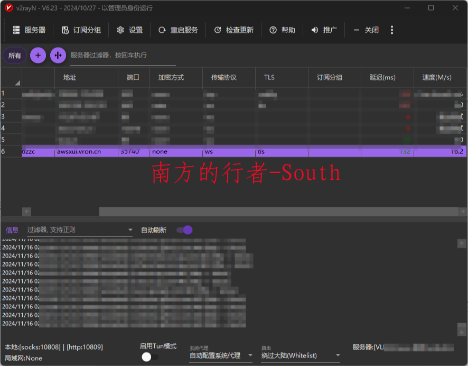Image resolution: width=468 pixels, height=366 pixels.
Task: Click 重启服务 to restart the service
Action: coord(178,30)
